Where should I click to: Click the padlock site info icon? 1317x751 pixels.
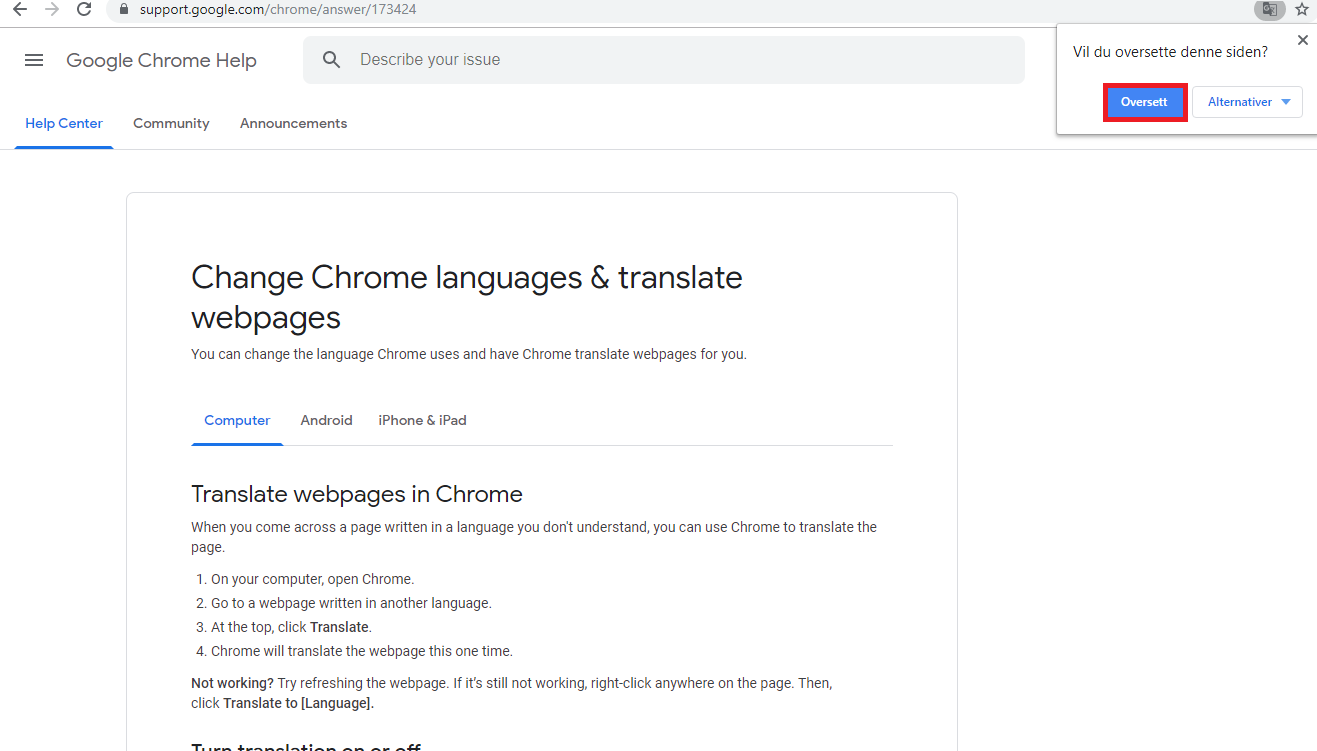[124, 9]
